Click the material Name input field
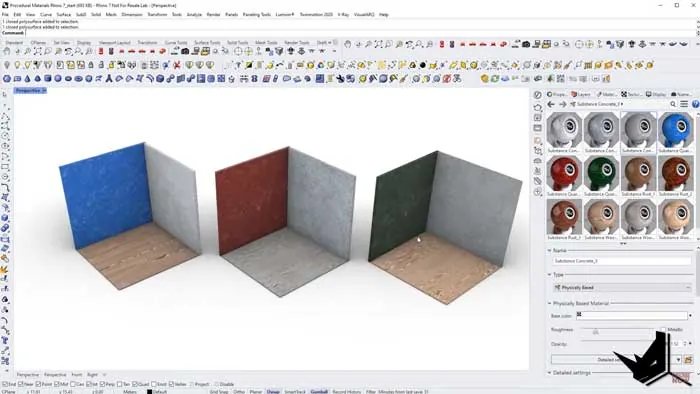The image size is (700, 394). (x=622, y=261)
